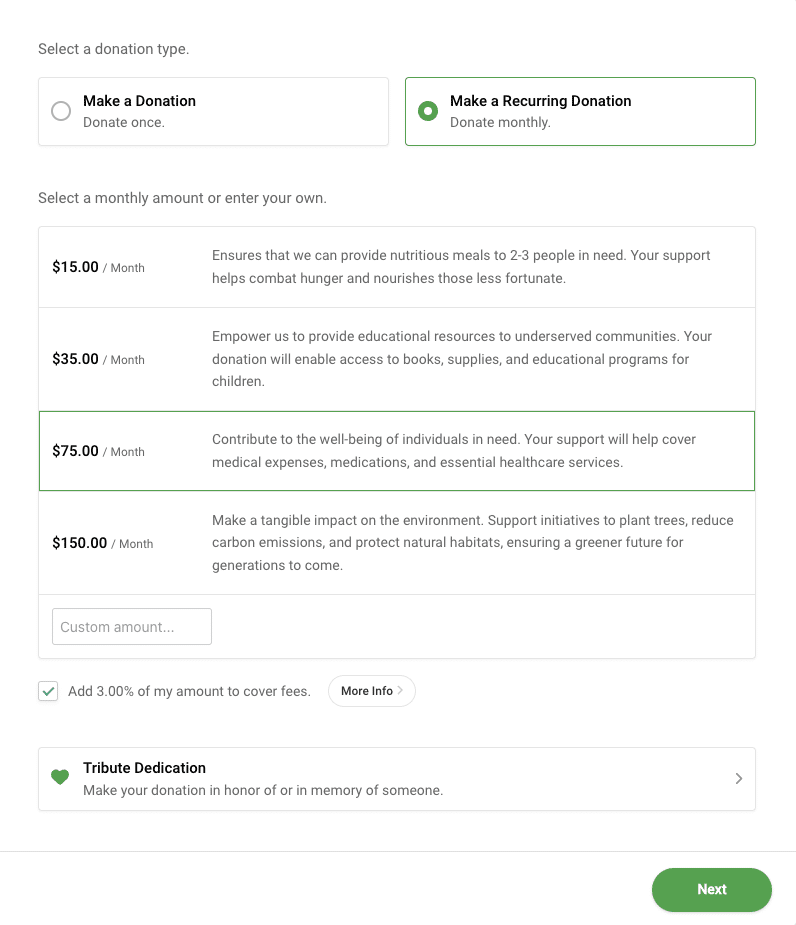Click the Custom amount input field
The image size is (796, 925).
[131, 626]
